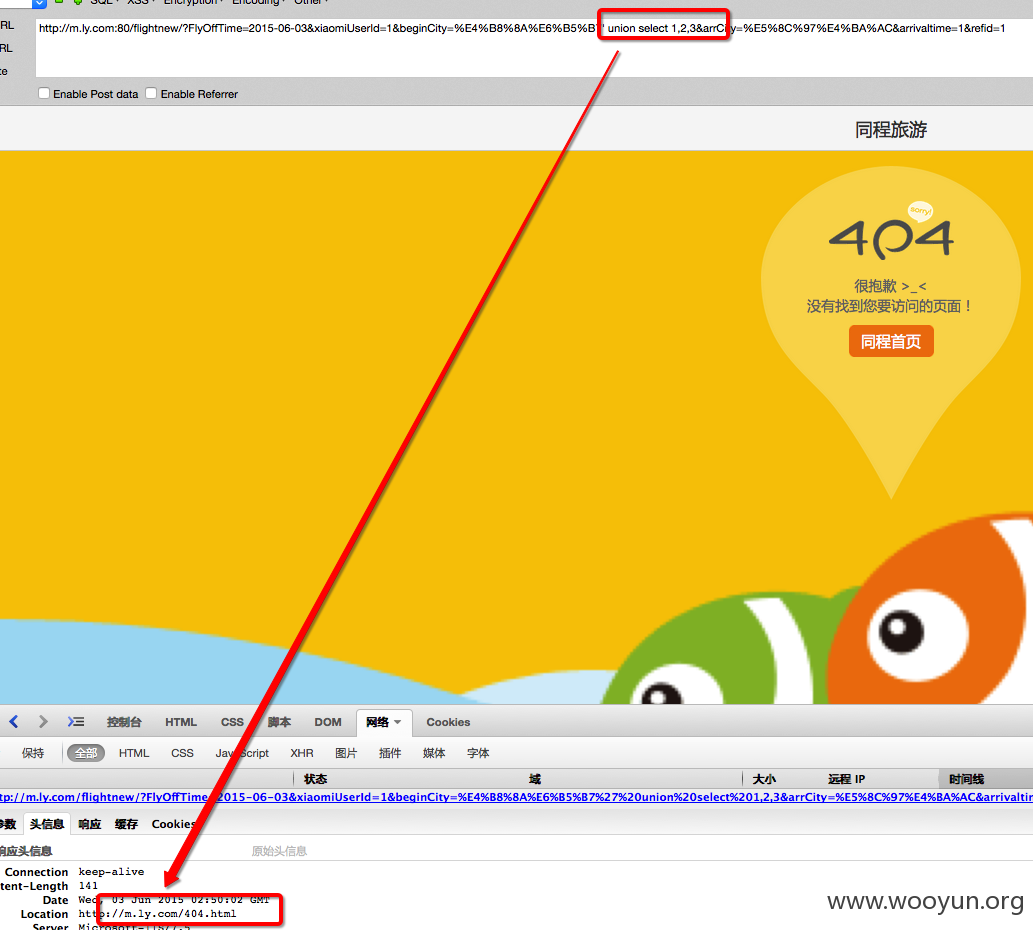Image resolution: width=1033 pixels, height=930 pixels.
Task: Switch to the Firebug CSS panel tab
Action: [232, 723]
